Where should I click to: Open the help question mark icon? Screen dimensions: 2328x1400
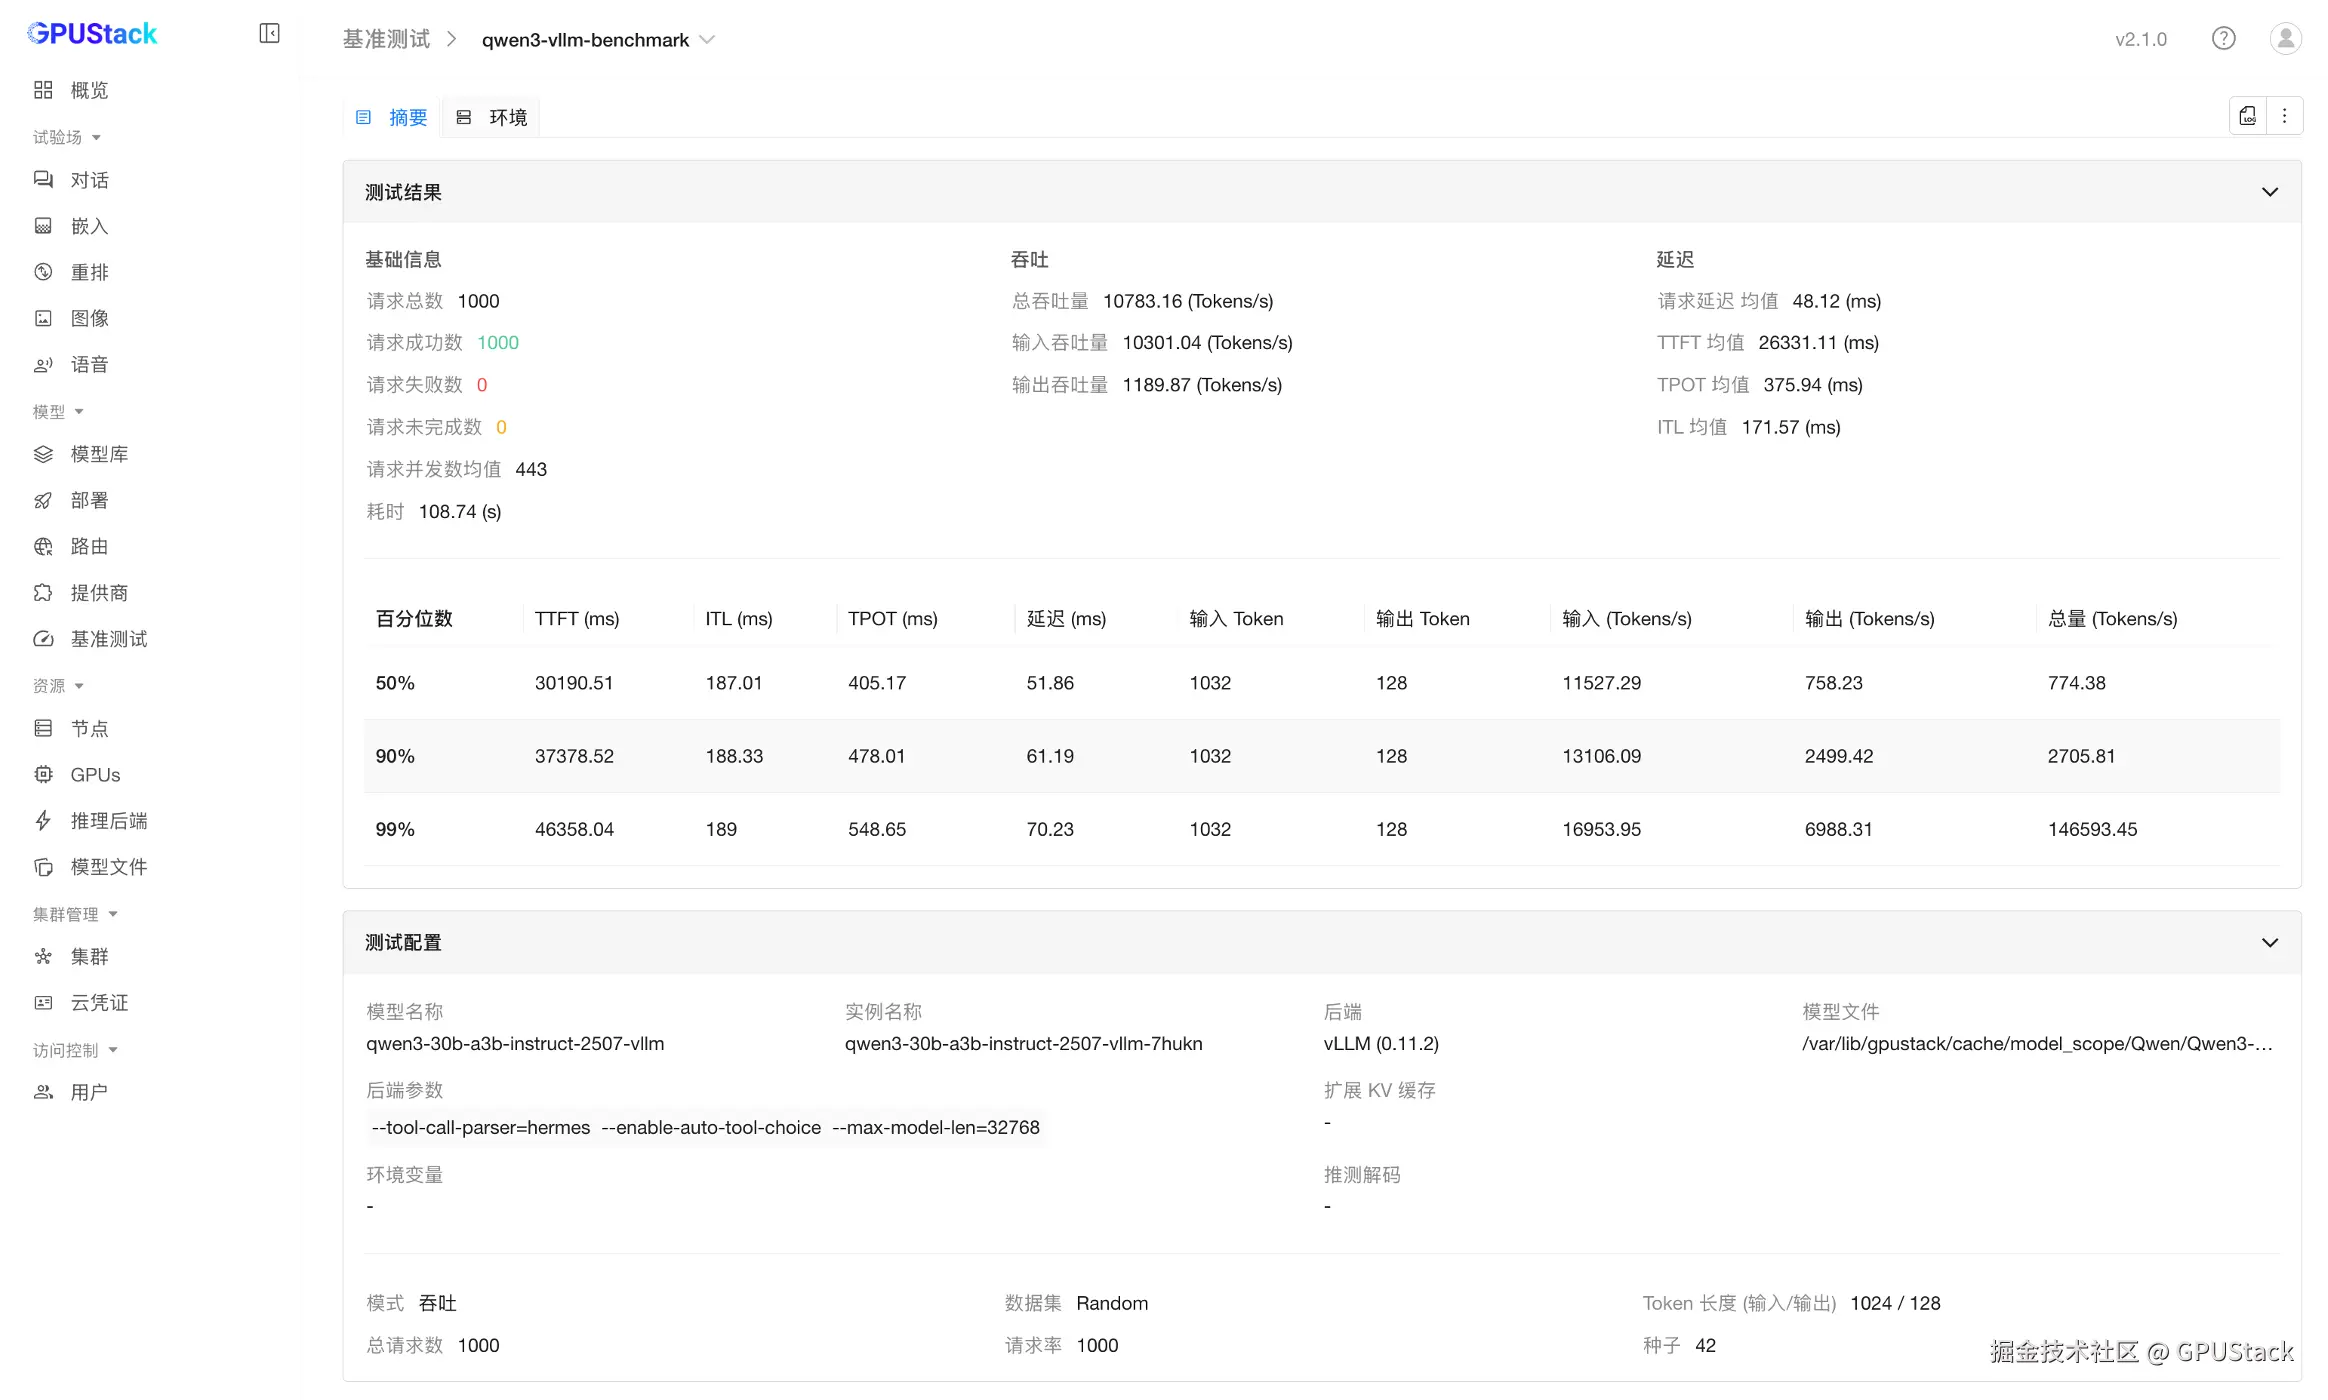coord(2223,38)
